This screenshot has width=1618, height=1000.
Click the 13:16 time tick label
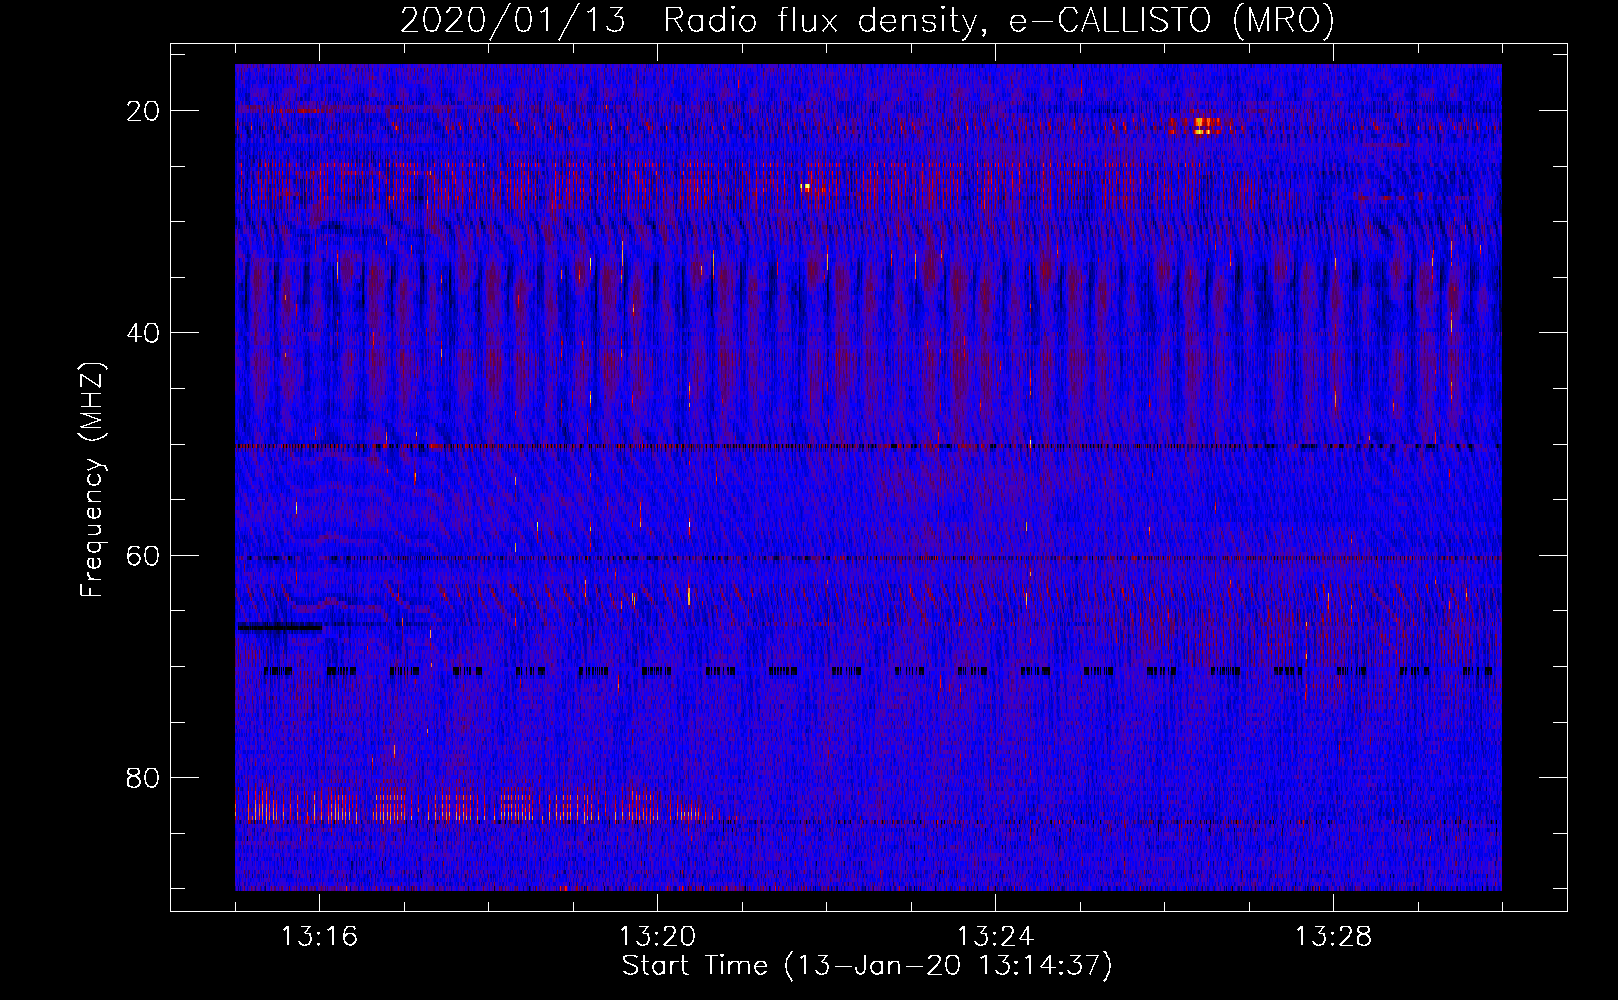(x=319, y=937)
